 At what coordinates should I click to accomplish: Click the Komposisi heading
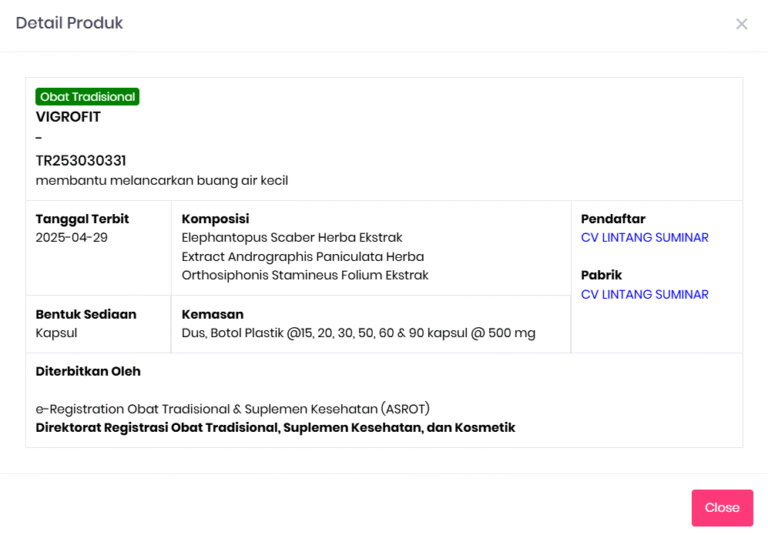coord(215,219)
